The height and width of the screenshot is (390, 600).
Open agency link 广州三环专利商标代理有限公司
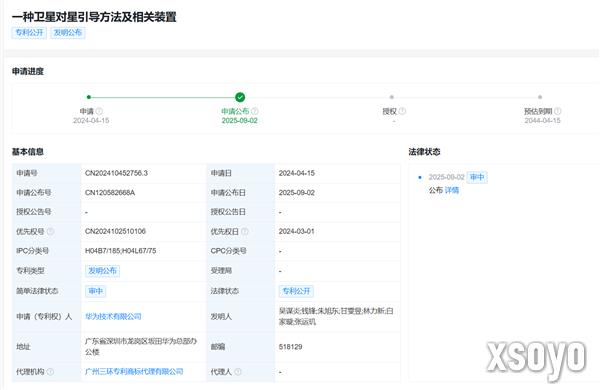coord(134,372)
